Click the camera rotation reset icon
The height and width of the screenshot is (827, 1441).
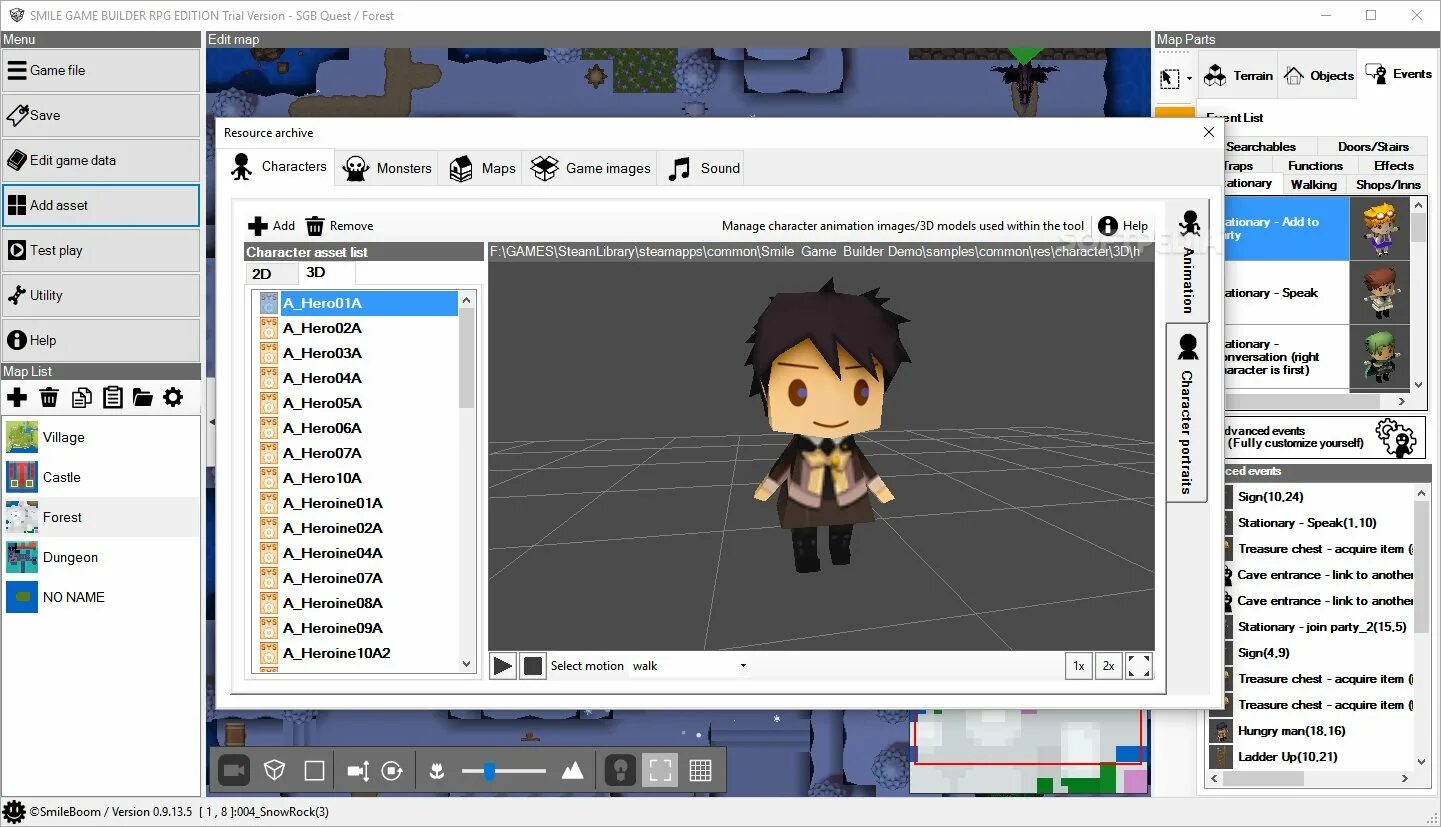(392, 770)
